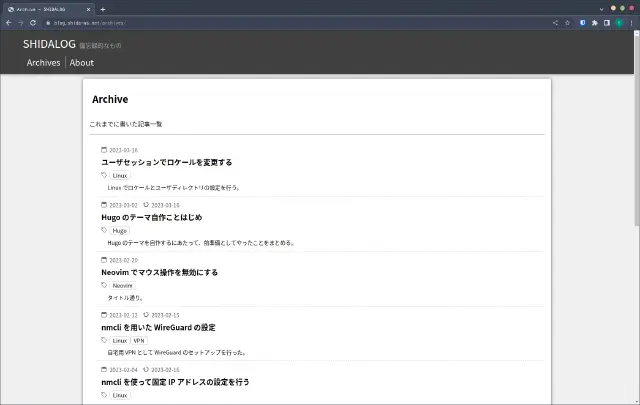Click the Hugo tag
The image size is (640, 405).
(120, 231)
